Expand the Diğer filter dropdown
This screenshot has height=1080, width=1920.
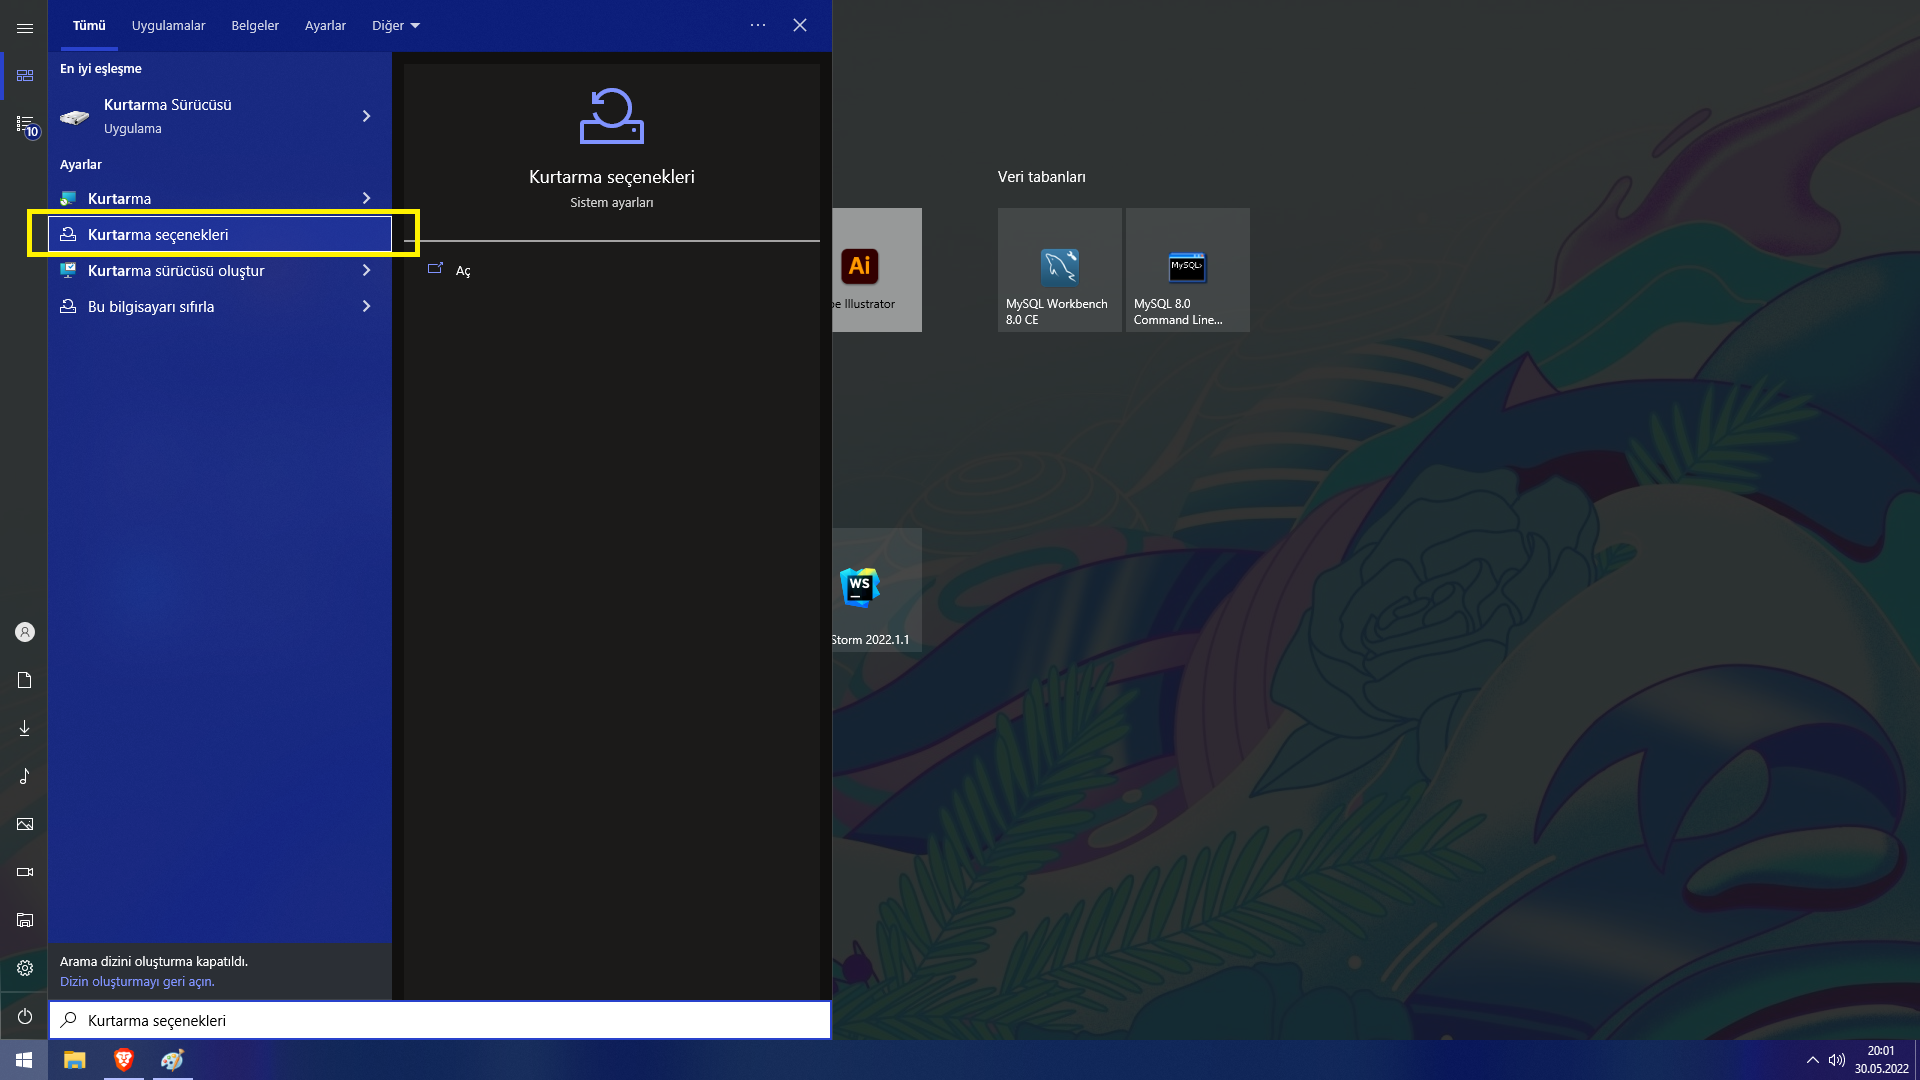[x=396, y=26]
